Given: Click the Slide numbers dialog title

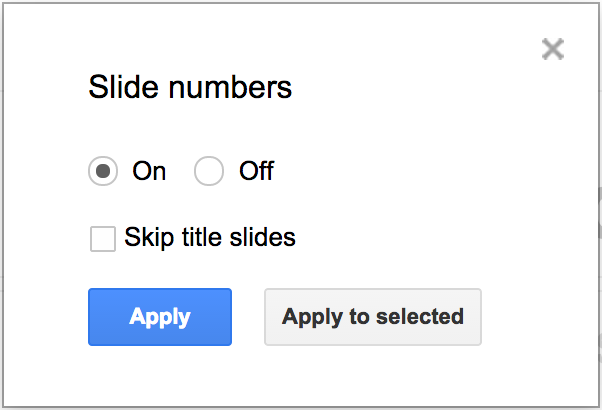Looking at the screenshot, I should [190, 87].
